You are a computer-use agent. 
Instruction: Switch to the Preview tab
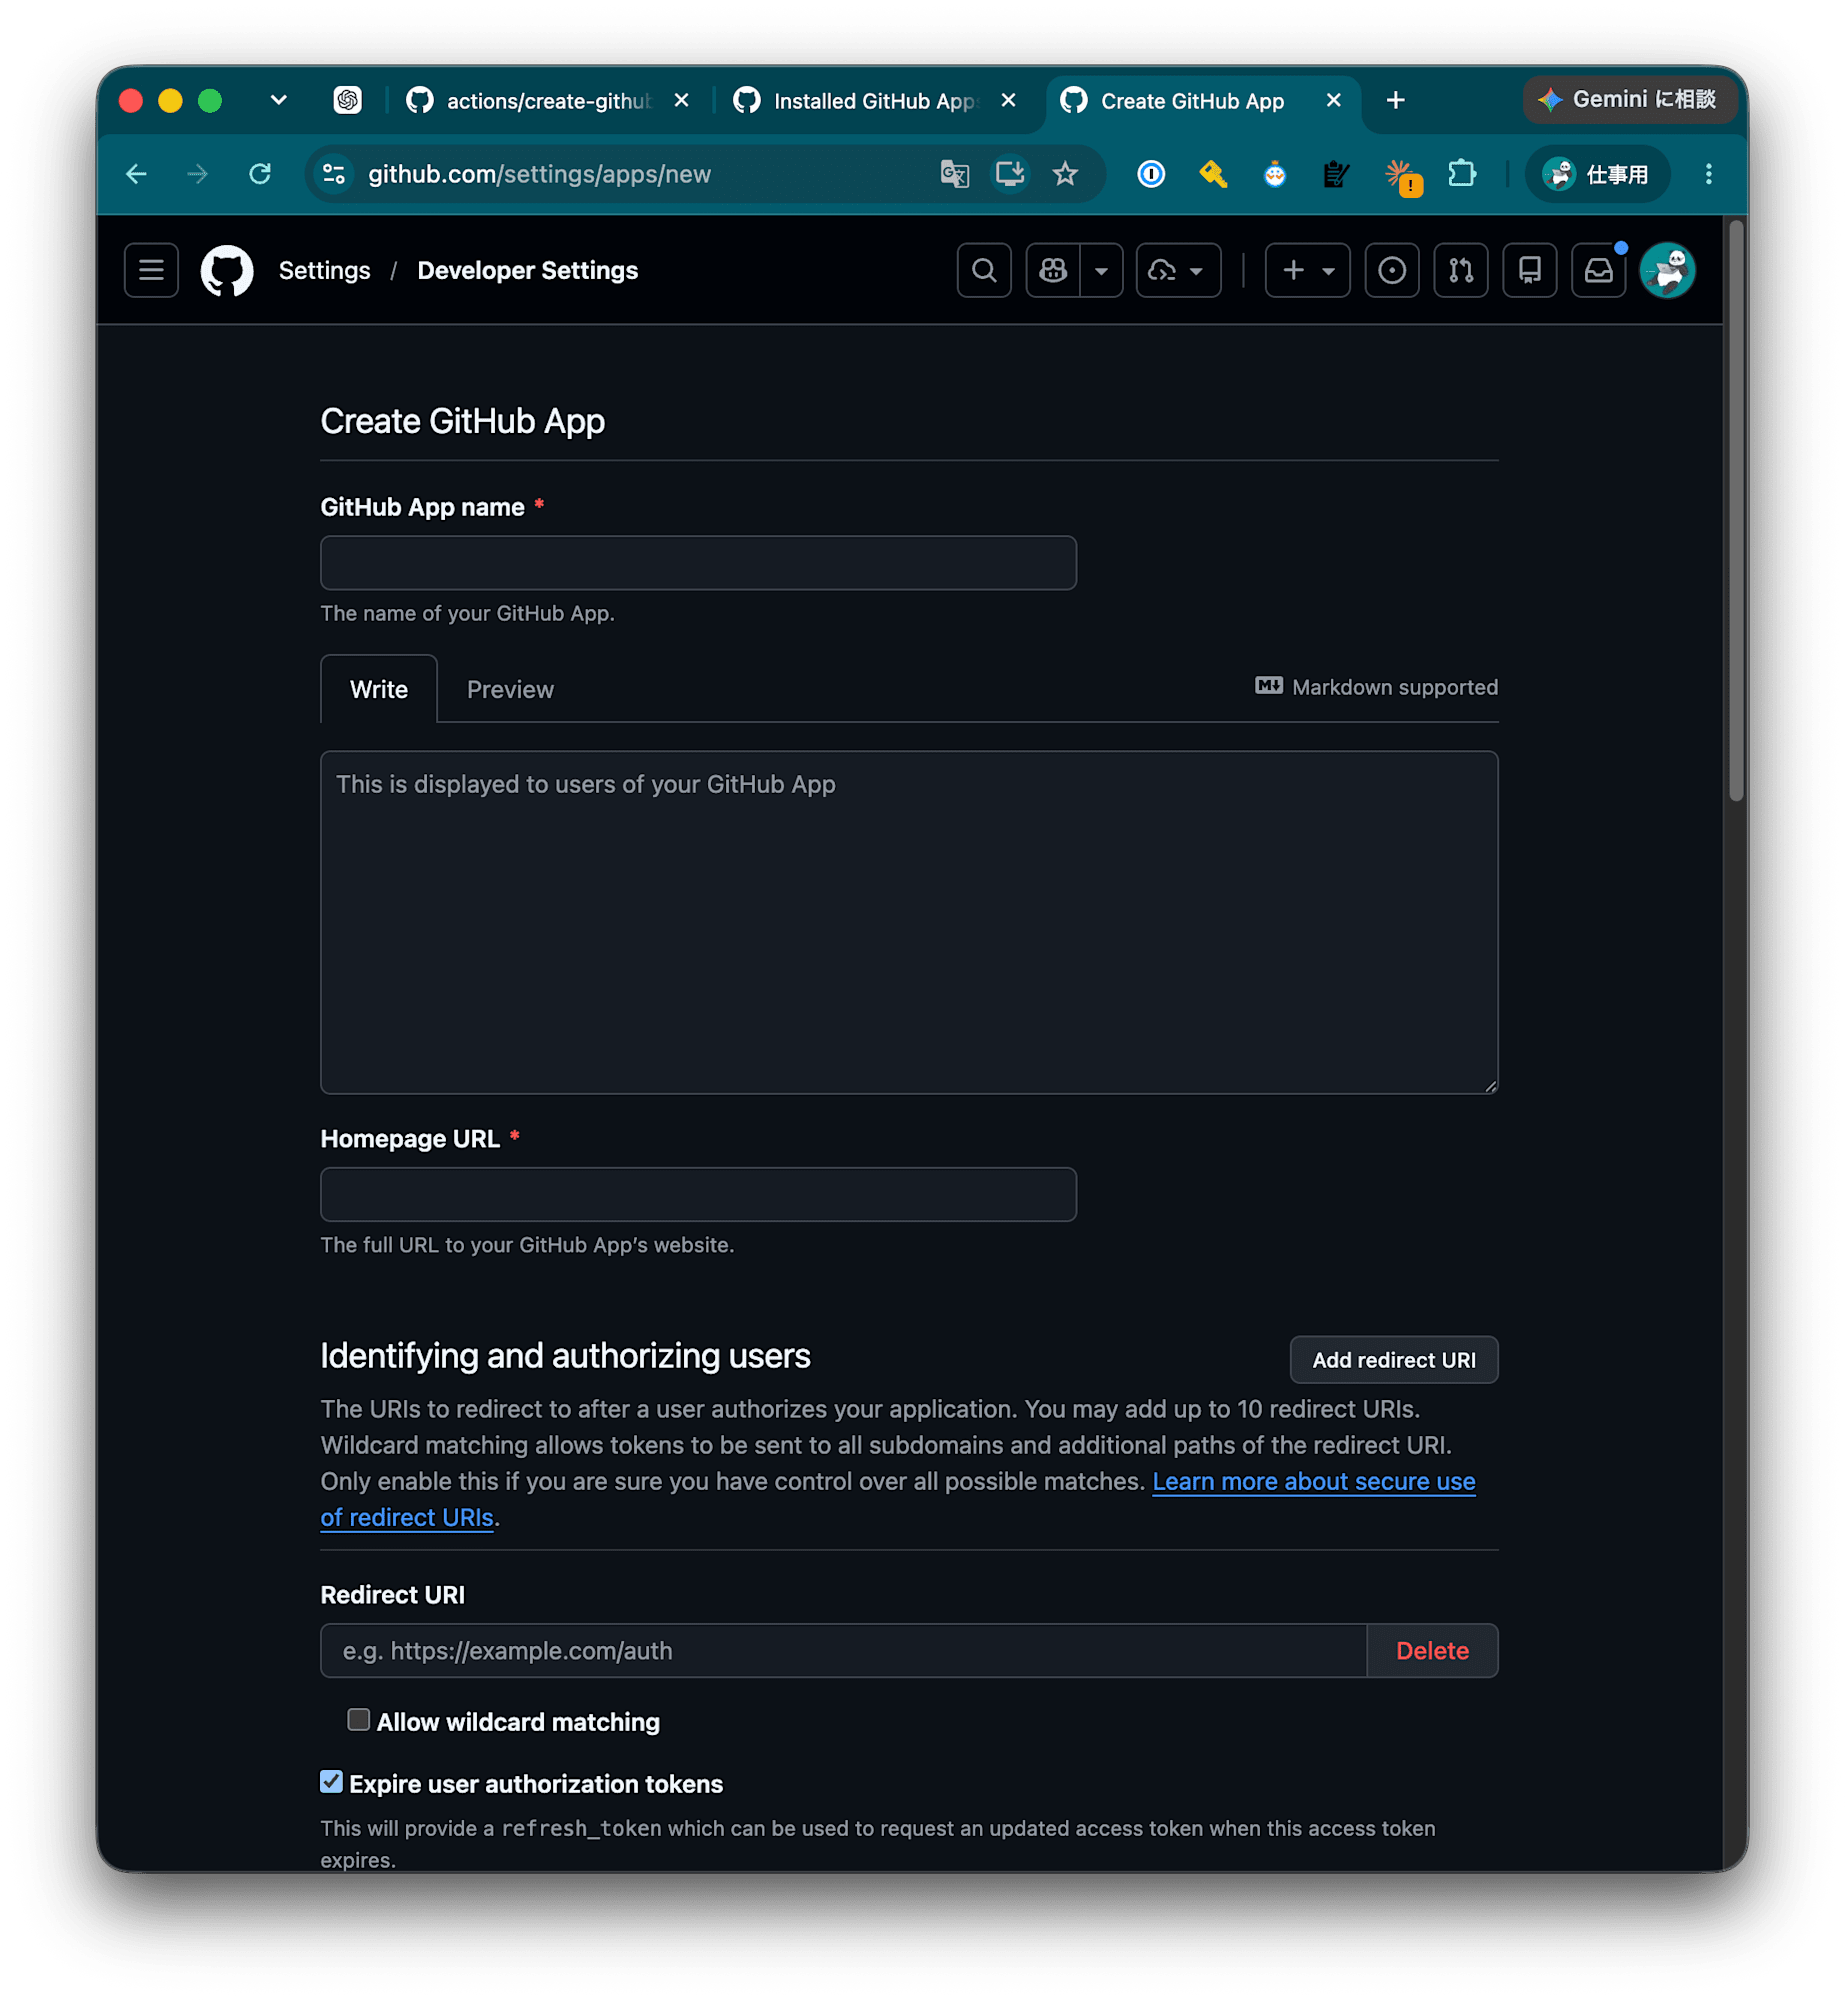(510, 689)
